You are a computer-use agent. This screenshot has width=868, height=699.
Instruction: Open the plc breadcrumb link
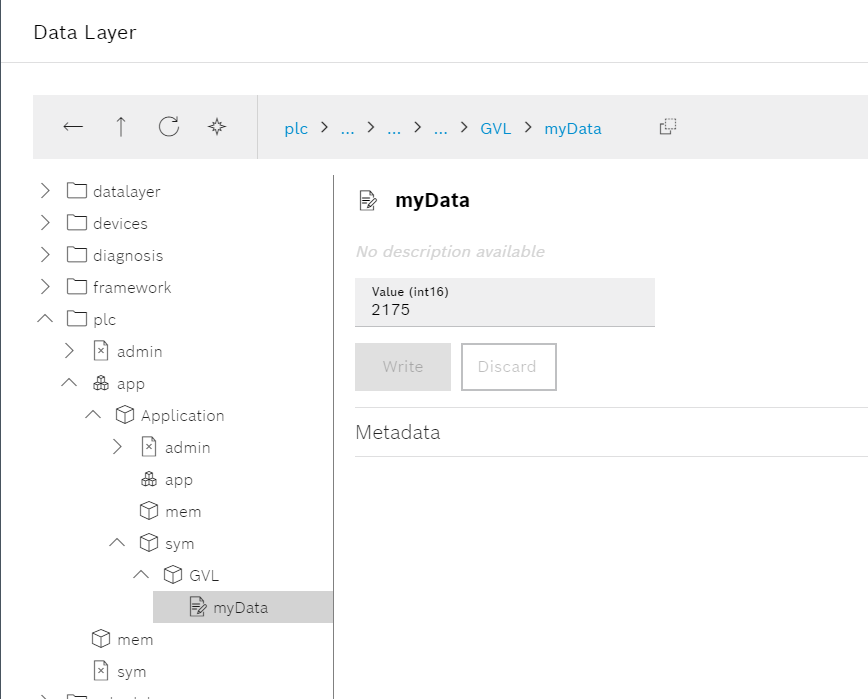(x=296, y=128)
